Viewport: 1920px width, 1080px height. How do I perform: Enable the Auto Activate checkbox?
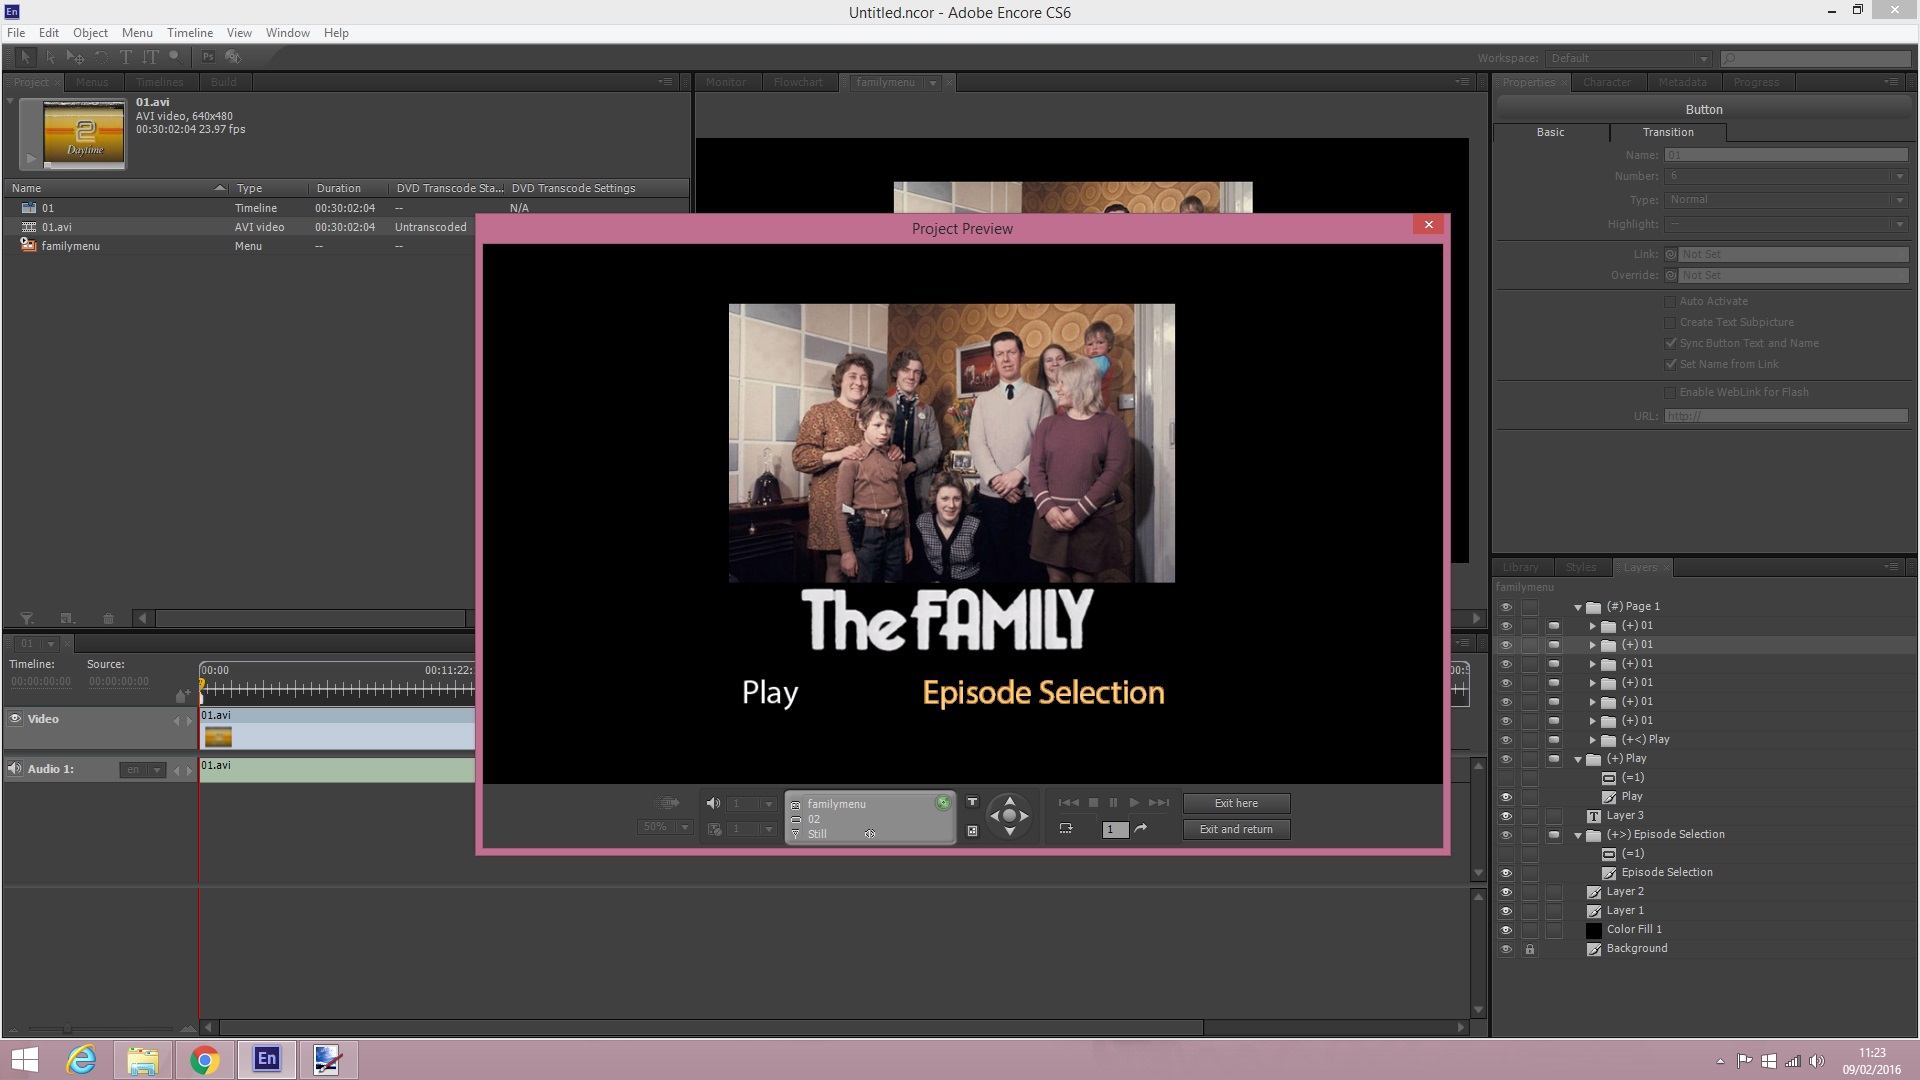pyautogui.click(x=1670, y=301)
